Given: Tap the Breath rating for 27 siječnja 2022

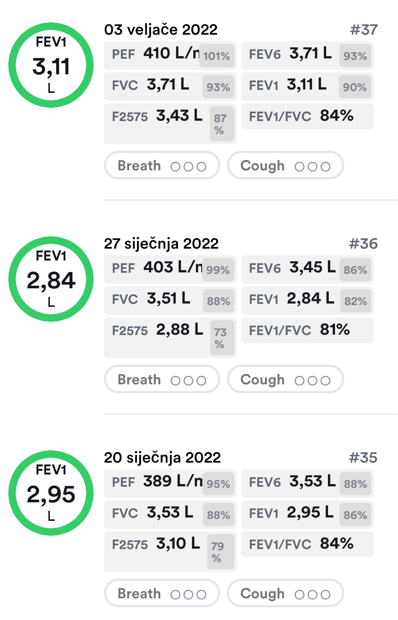Looking at the screenshot, I should pos(162,380).
